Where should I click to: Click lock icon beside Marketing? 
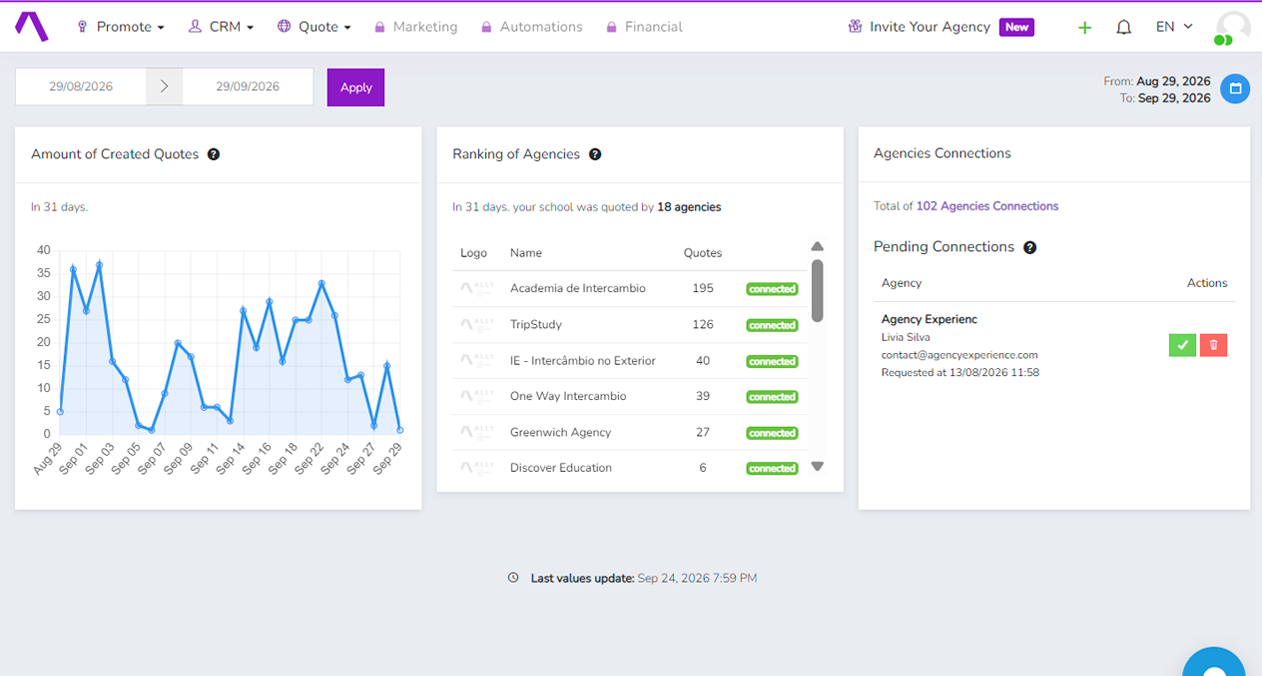coord(380,28)
